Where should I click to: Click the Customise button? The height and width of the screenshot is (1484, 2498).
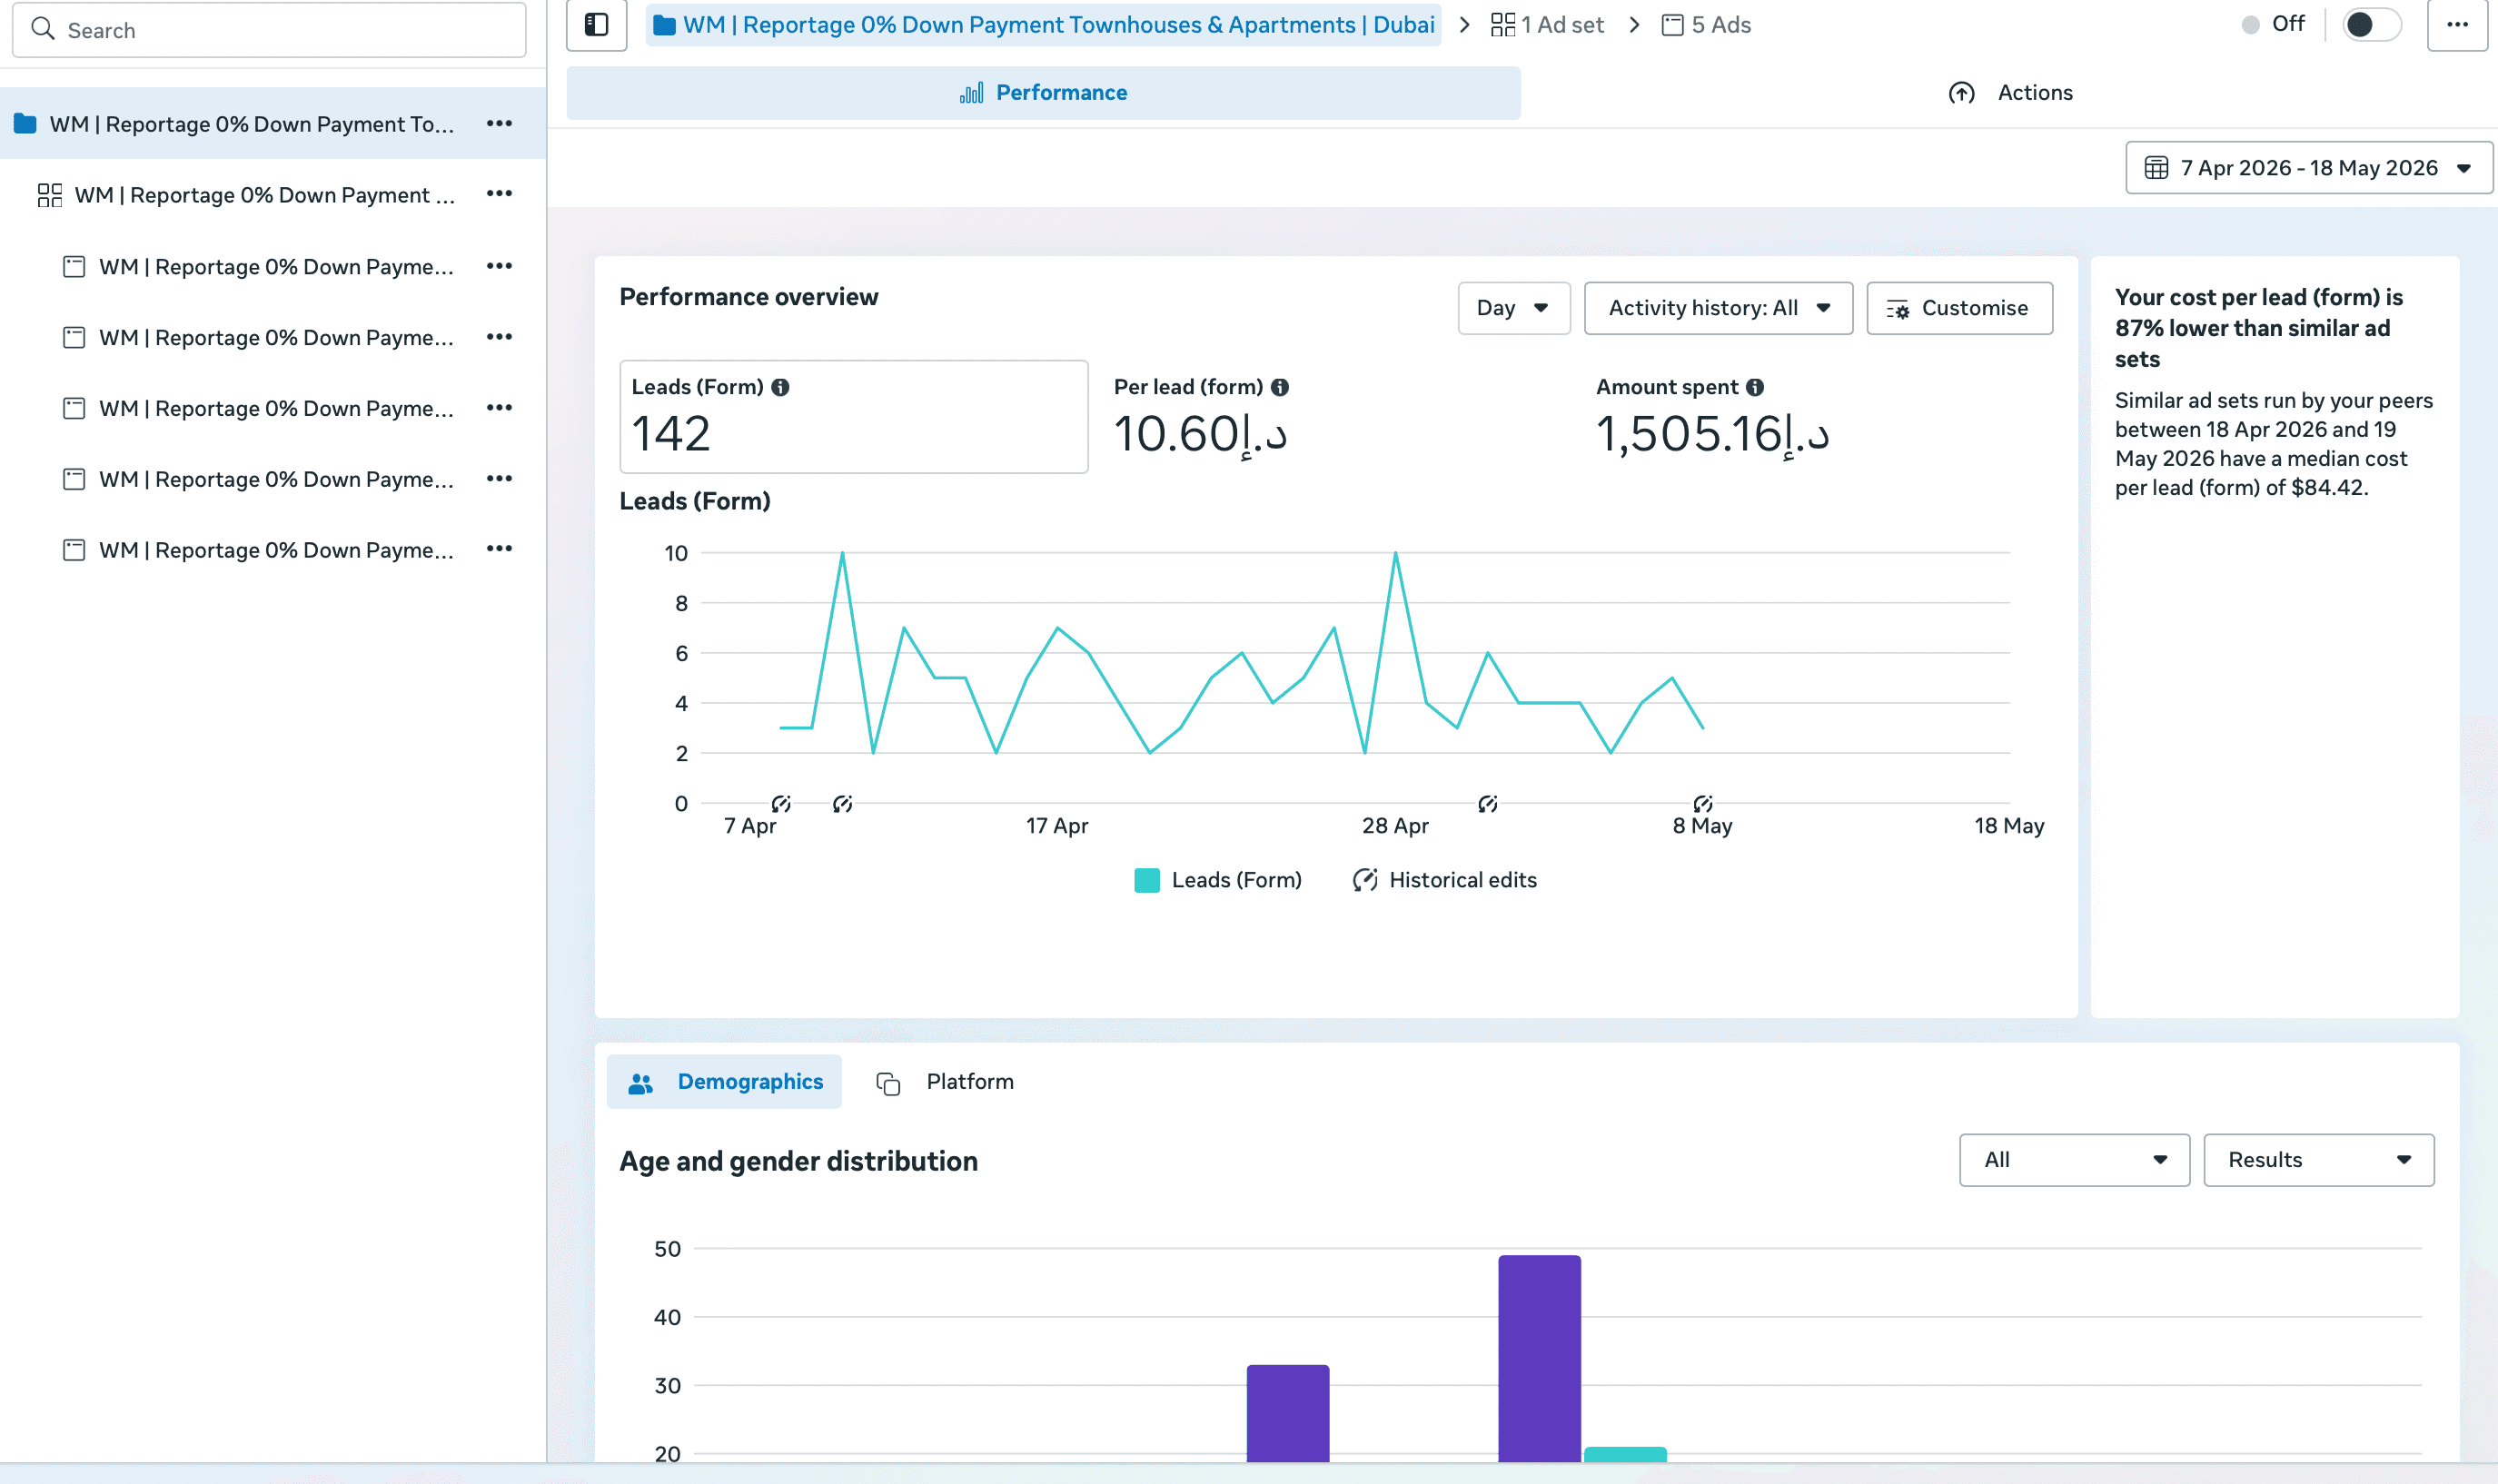coord(1959,308)
